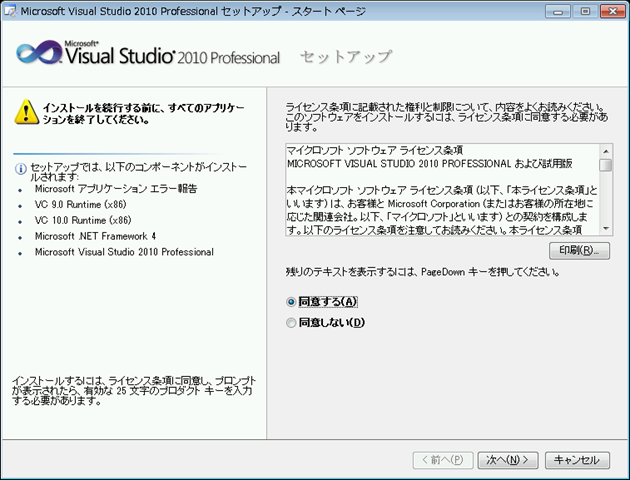Select the 同意しない(D) radio button
630x480 pixels.
(292, 322)
